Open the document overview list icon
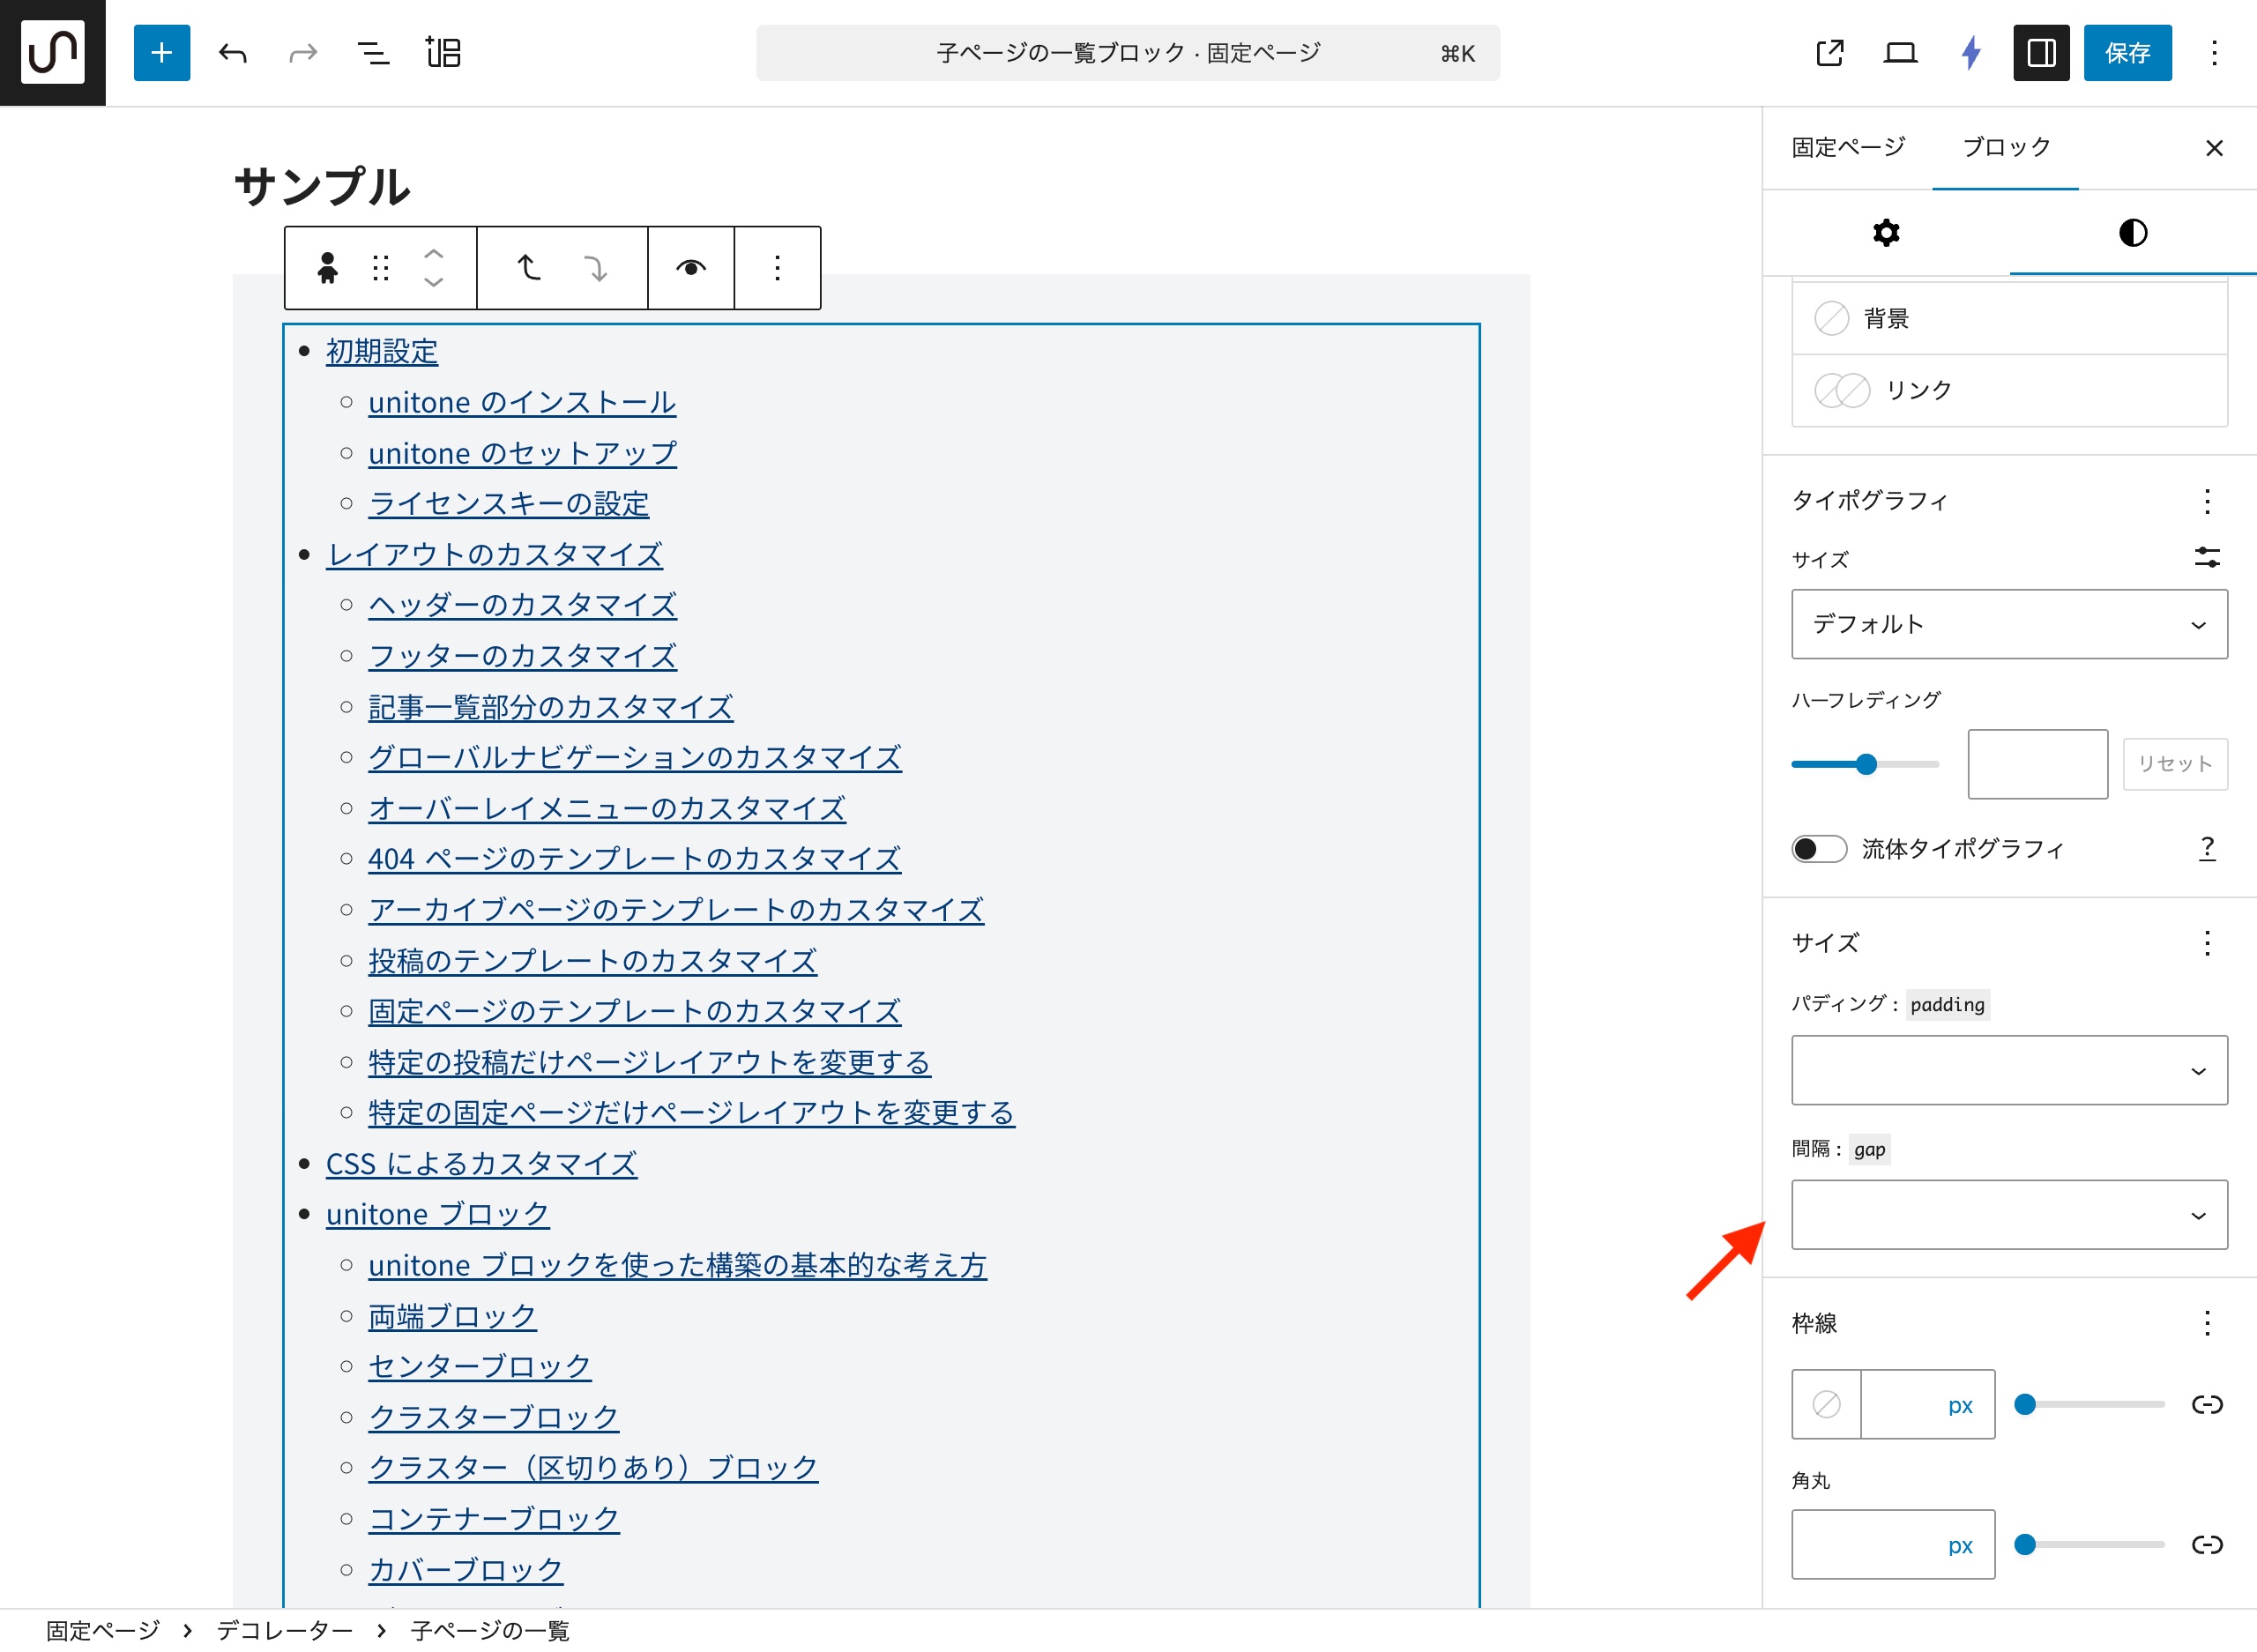This screenshot has height=1652, width=2257. (x=373, y=53)
